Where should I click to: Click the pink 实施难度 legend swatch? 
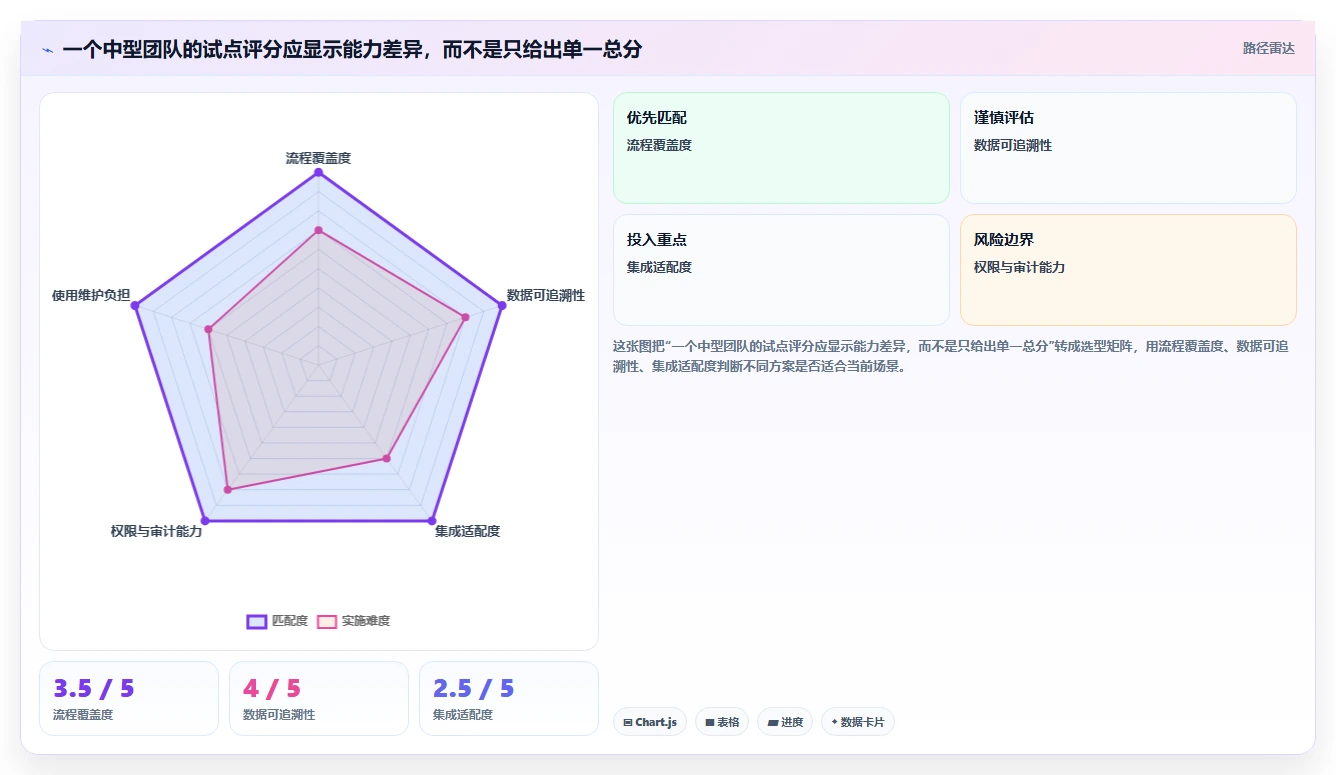pyautogui.click(x=327, y=621)
